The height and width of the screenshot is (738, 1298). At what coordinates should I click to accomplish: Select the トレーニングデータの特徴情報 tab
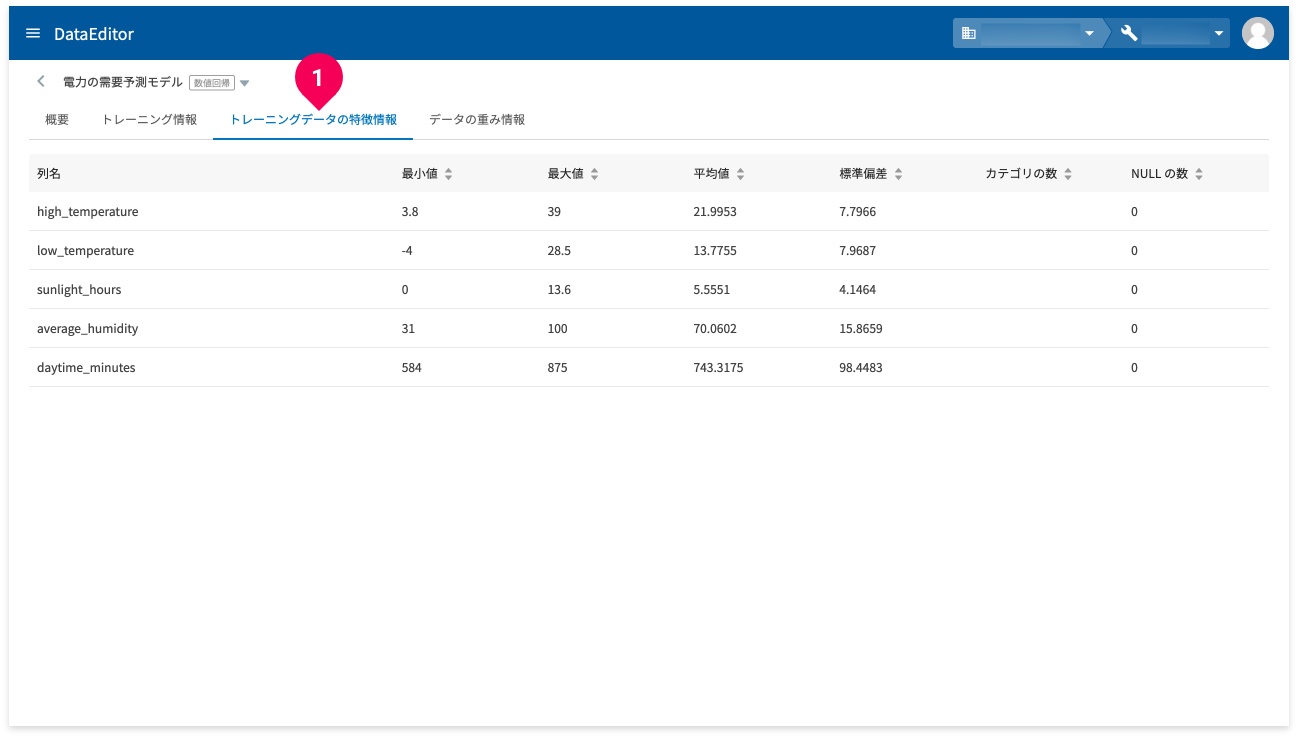pos(313,120)
